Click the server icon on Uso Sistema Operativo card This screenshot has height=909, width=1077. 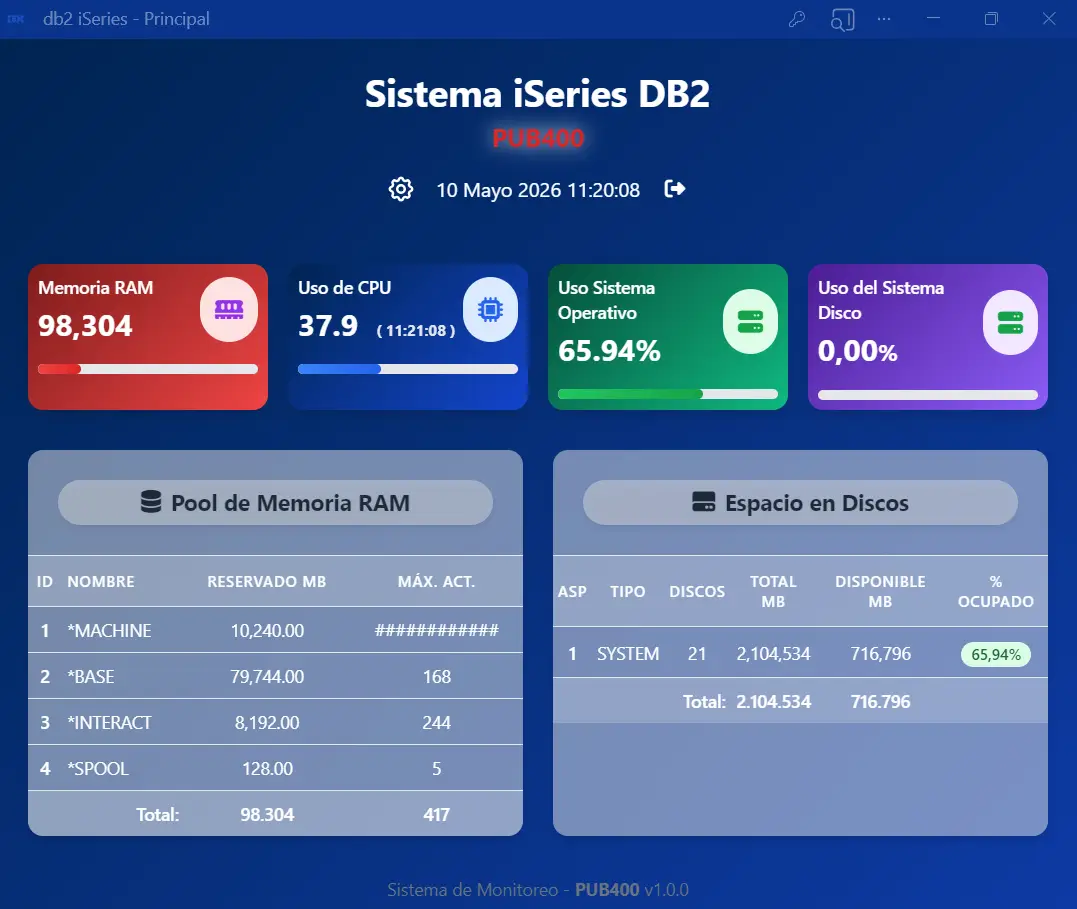(x=750, y=322)
